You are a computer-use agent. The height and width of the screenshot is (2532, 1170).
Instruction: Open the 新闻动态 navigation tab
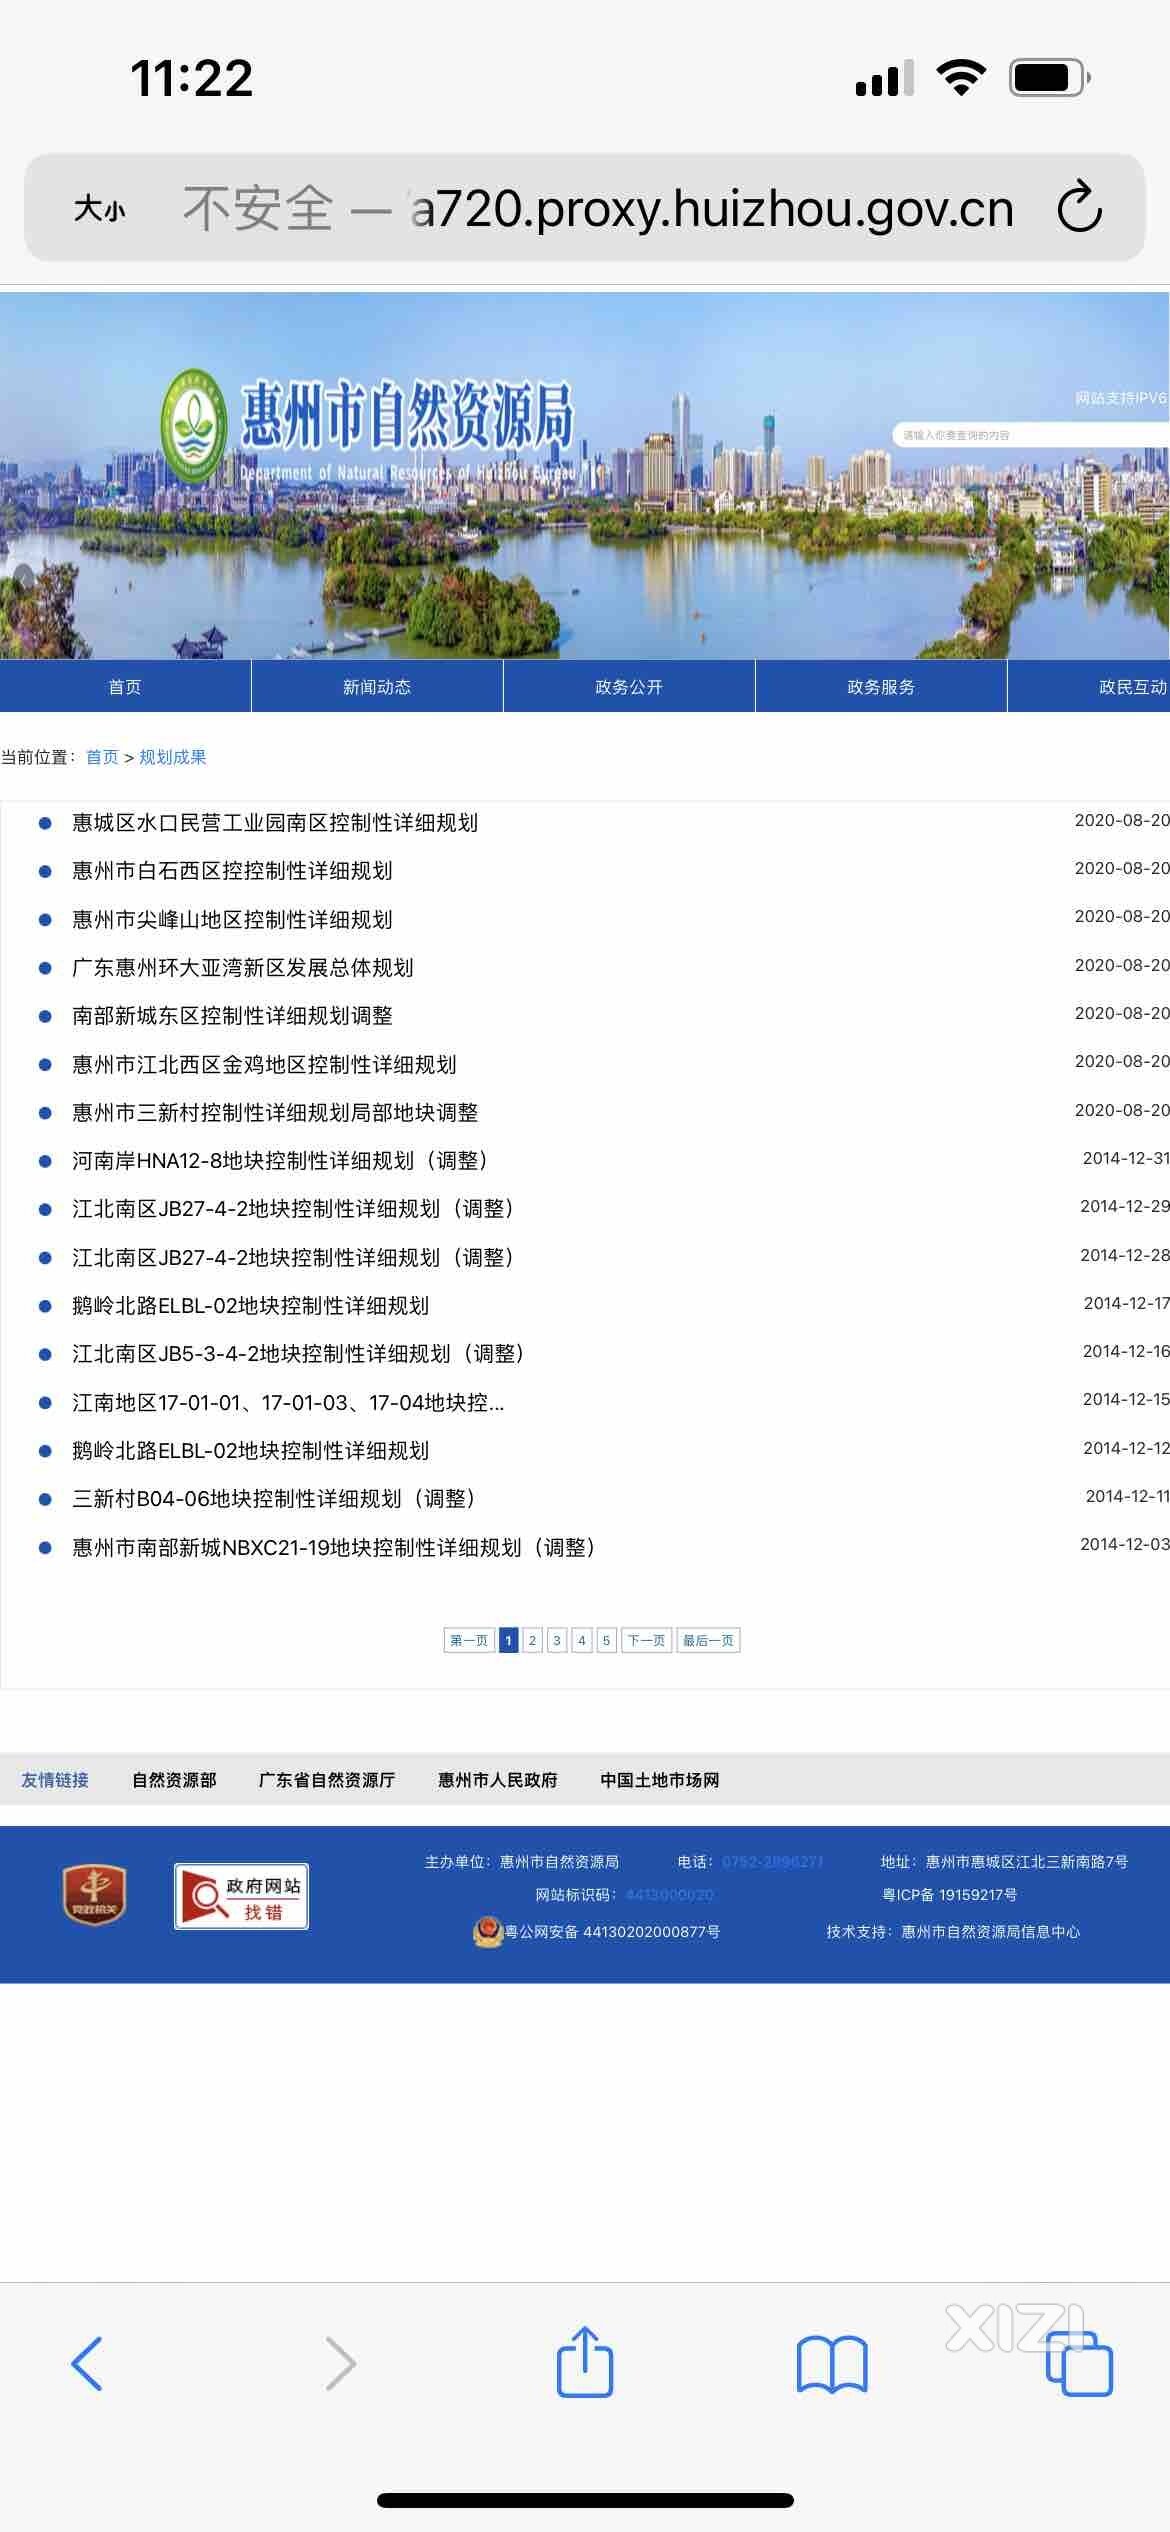point(377,686)
